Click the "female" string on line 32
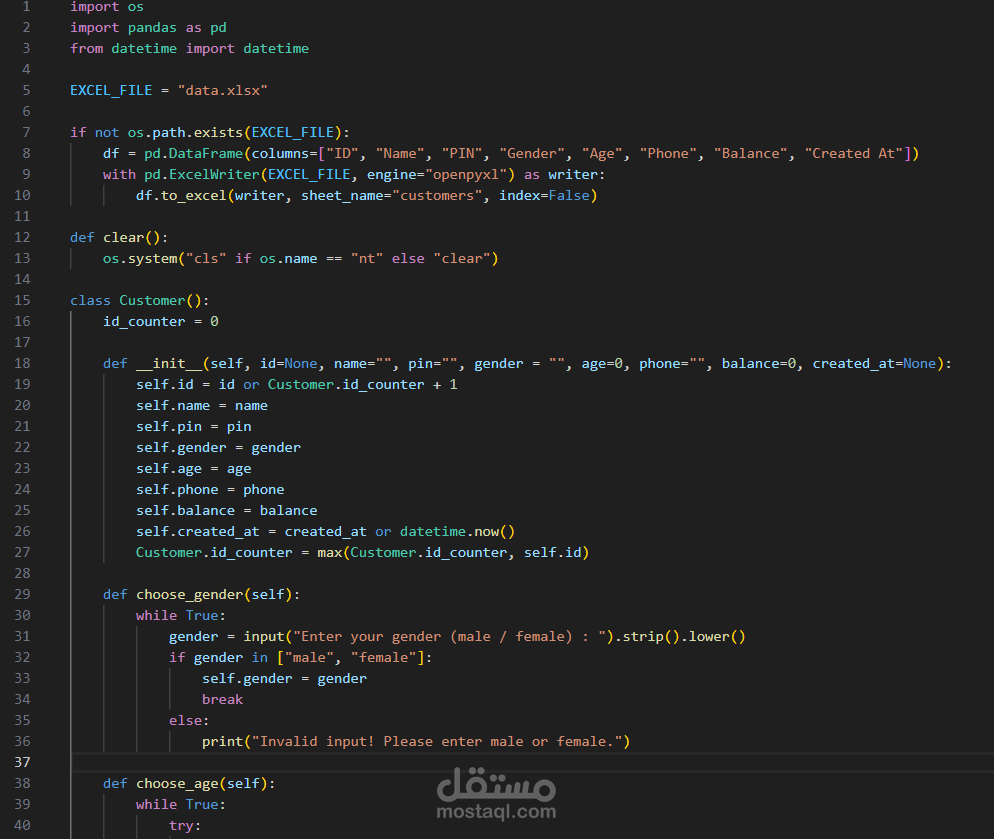The height and width of the screenshot is (839, 994). pyautogui.click(x=384, y=657)
